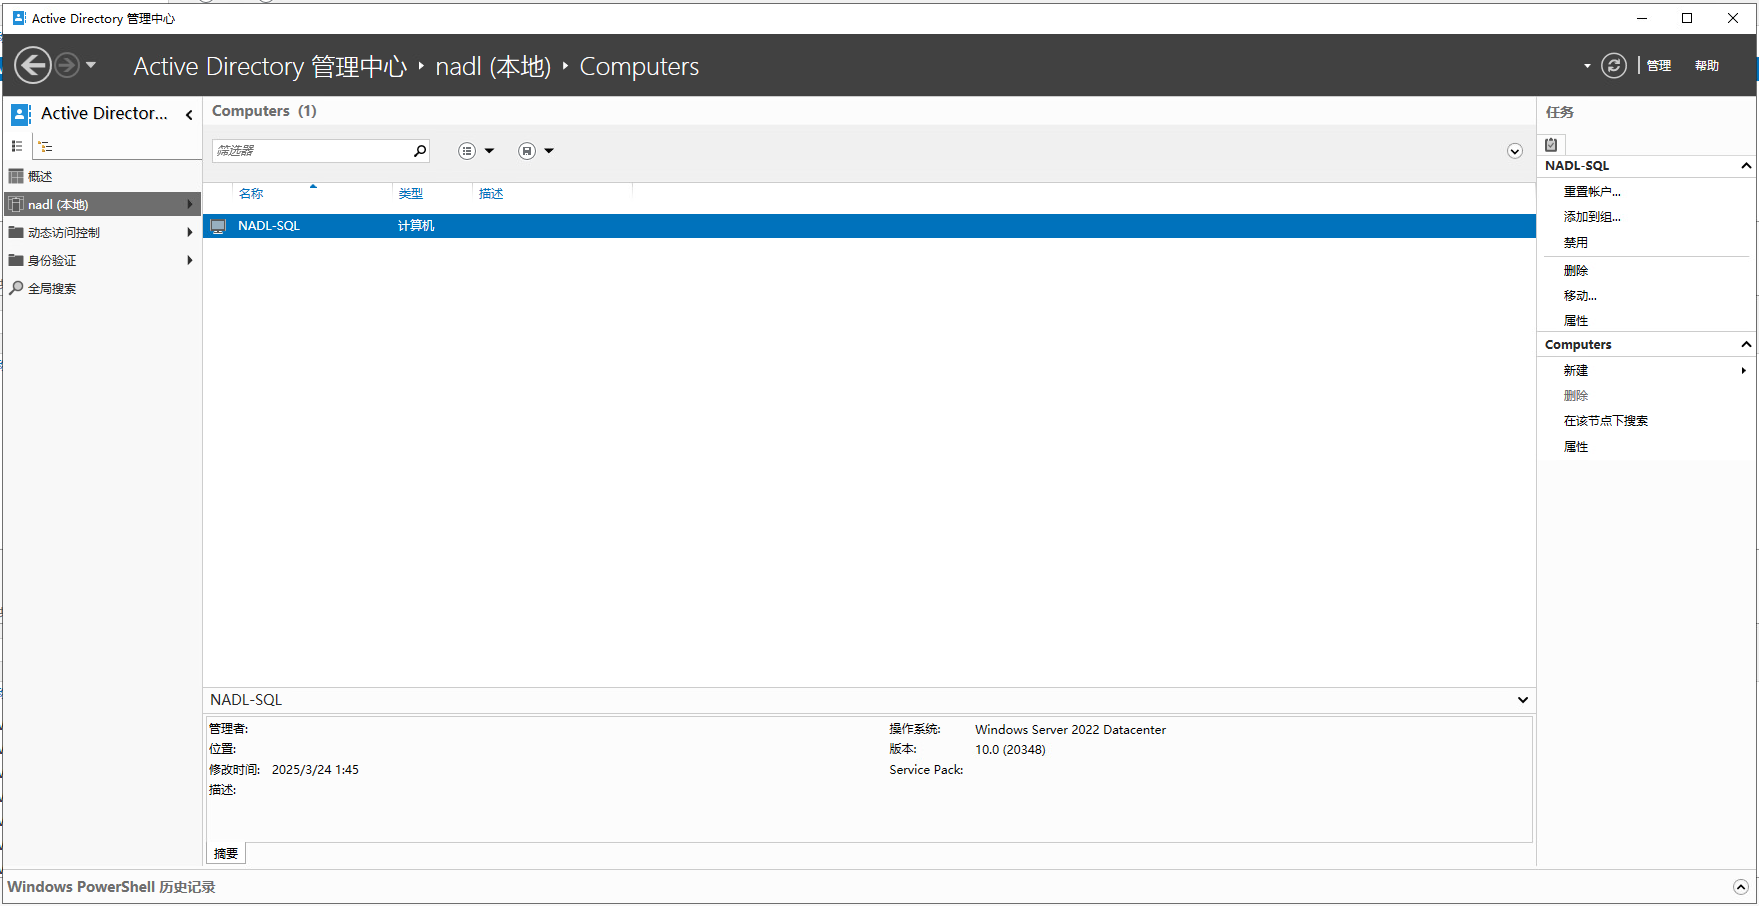Expand the 动态访问控制 submenu arrow

pyautogui.click(x=189, y=232)
